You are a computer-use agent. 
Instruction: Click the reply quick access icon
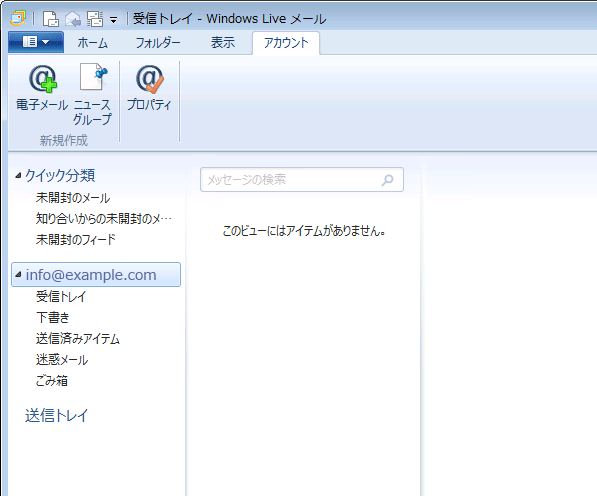73,19
